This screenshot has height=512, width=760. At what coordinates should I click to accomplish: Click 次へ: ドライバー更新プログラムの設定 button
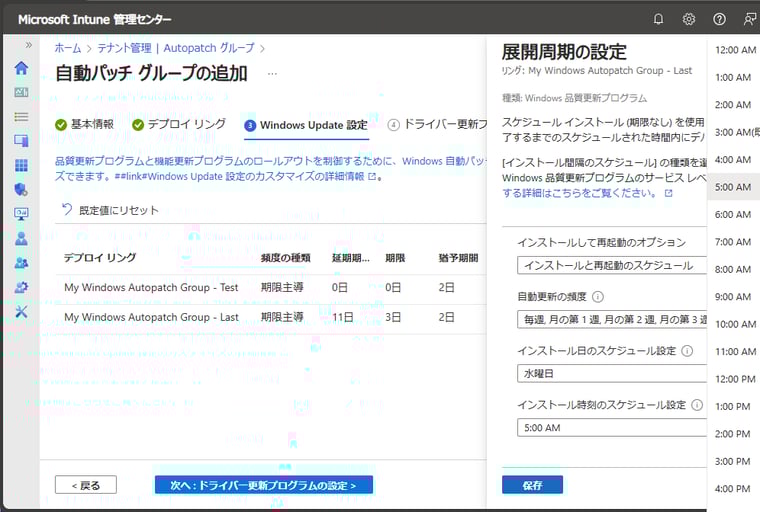click(x=264, y=485)
